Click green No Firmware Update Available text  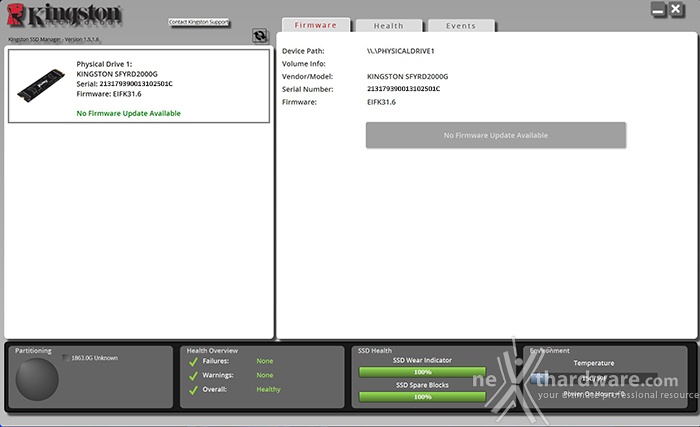[x=129, y=113]
